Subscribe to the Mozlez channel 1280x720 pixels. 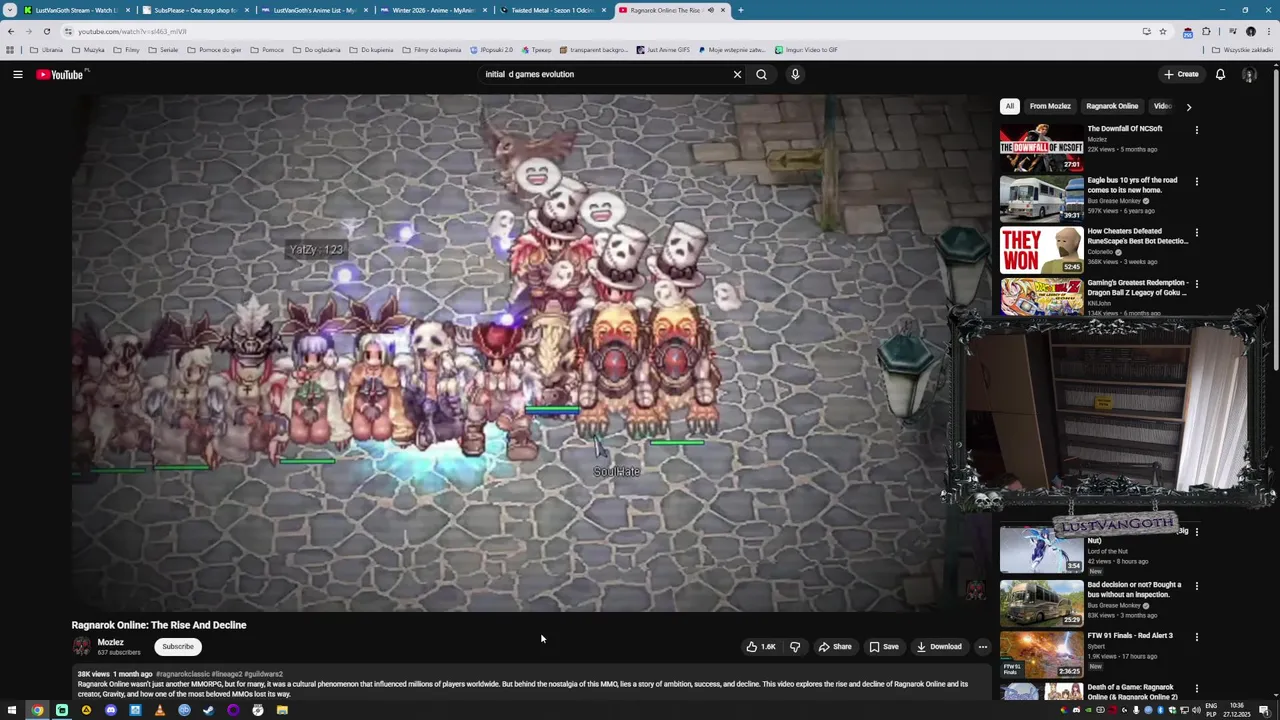tap(178, 647)
